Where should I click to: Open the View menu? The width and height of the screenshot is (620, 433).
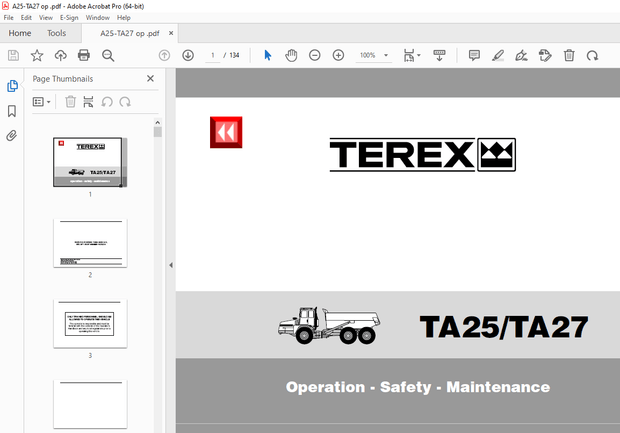[46, 18]
